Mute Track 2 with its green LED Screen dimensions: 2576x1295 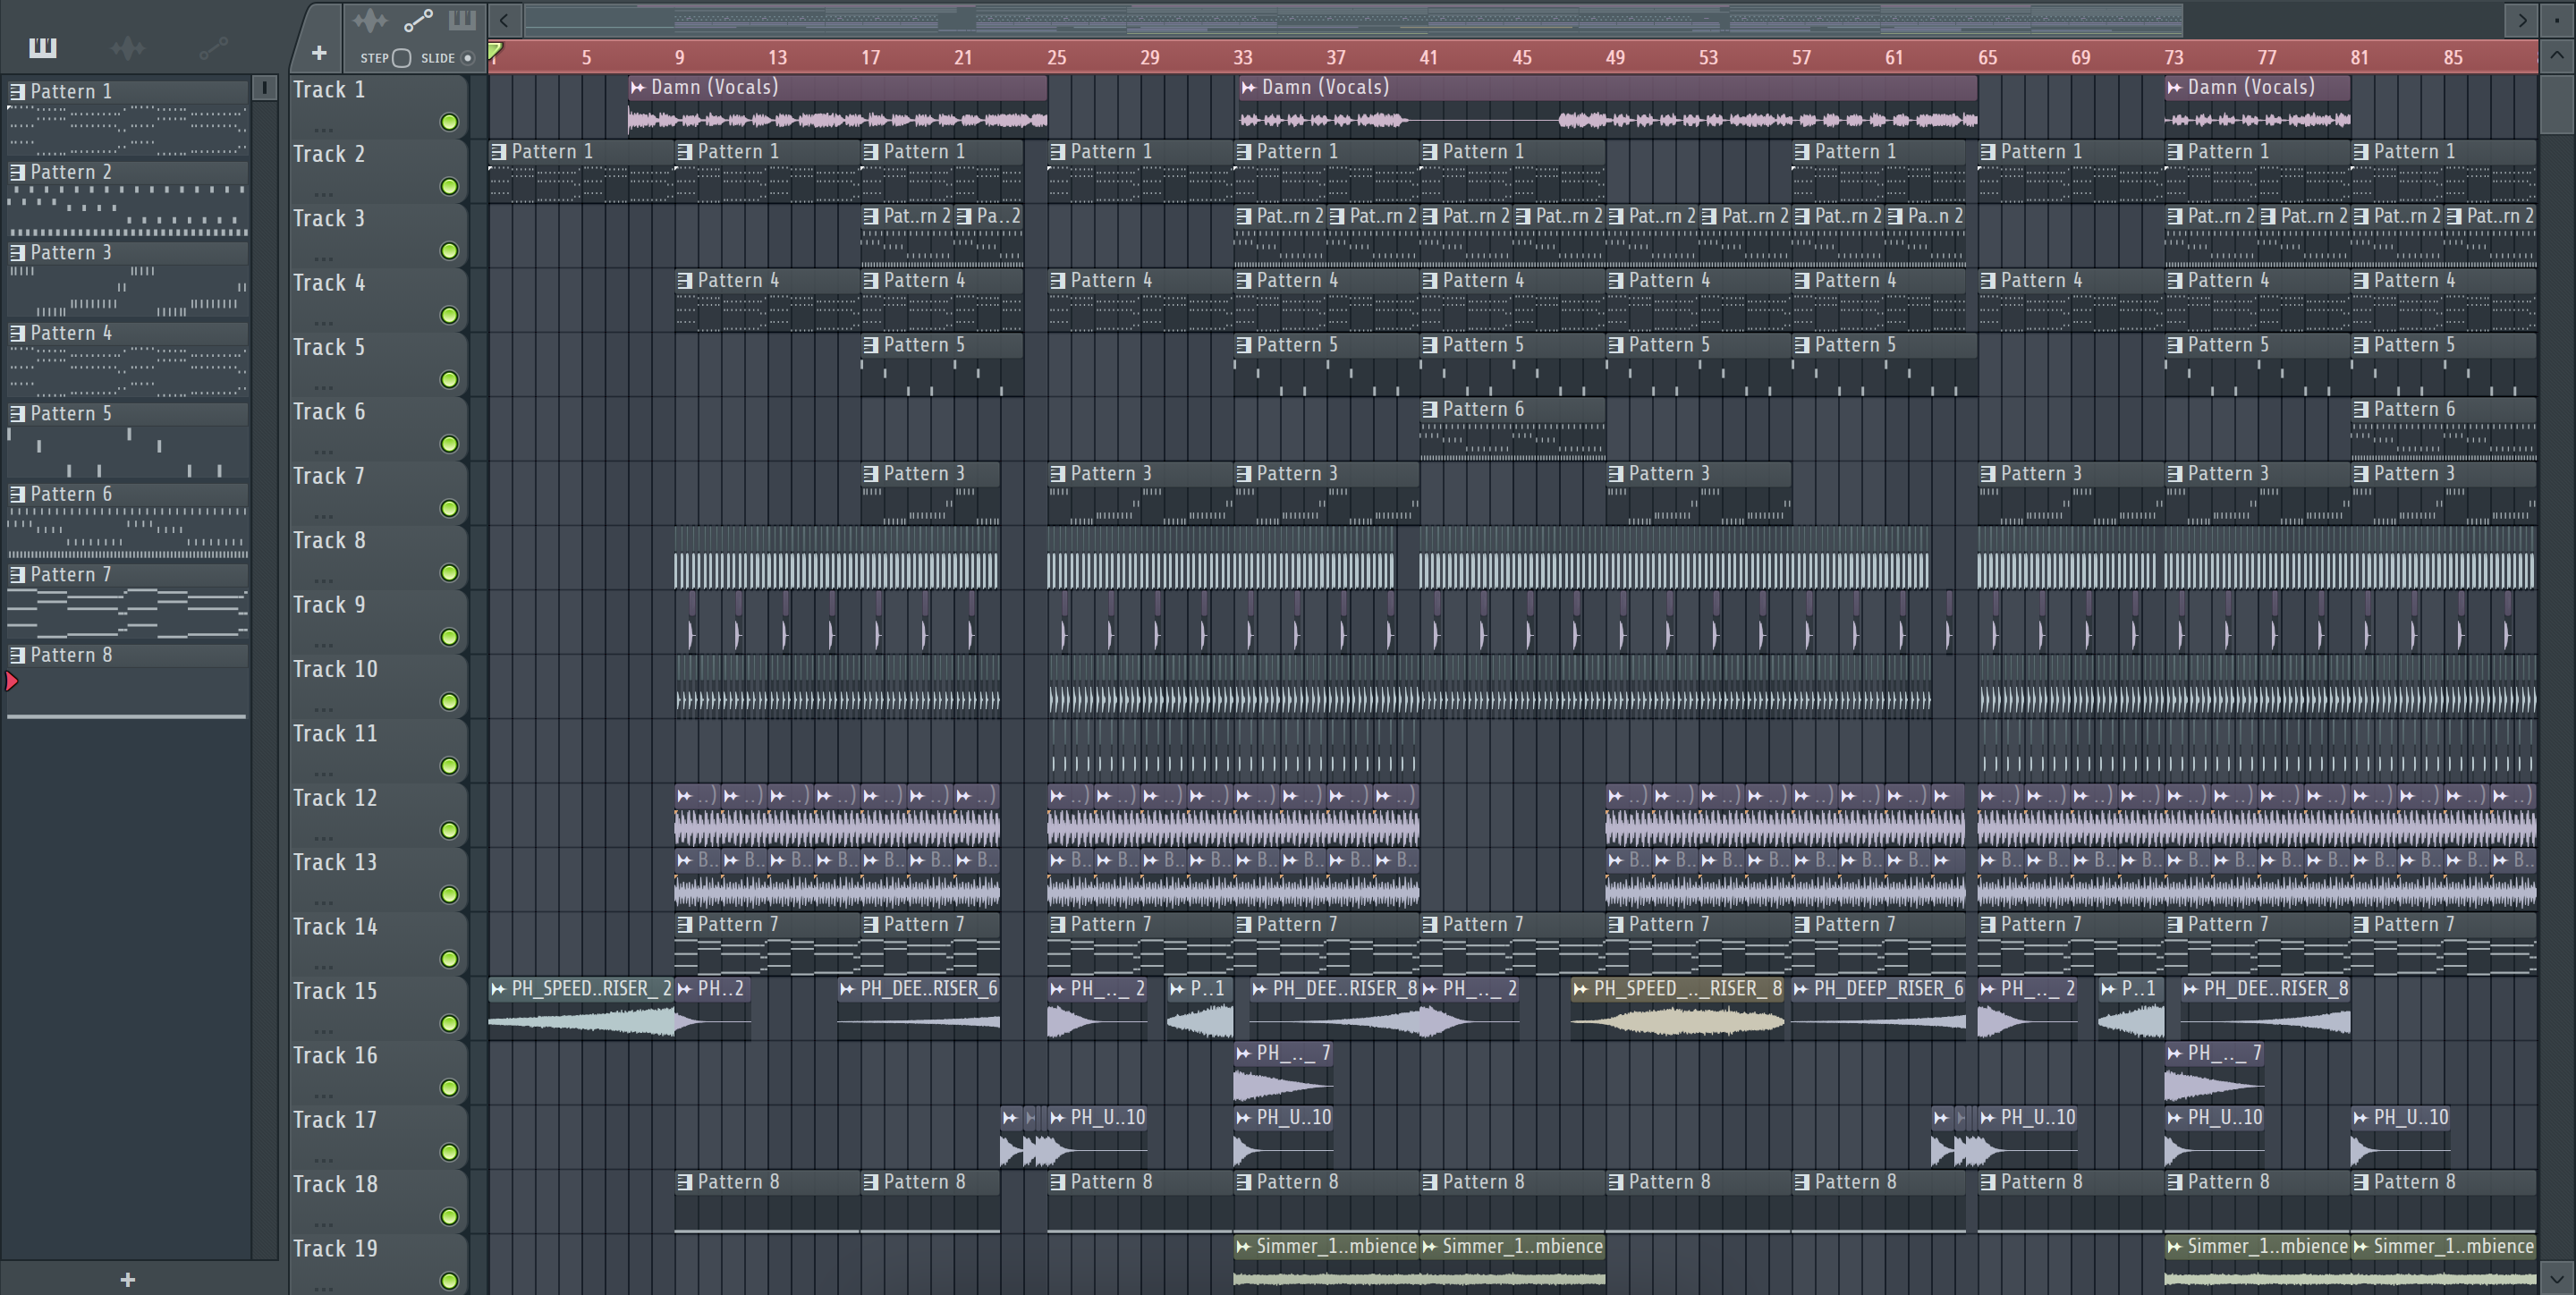click(x=450, y=186)
